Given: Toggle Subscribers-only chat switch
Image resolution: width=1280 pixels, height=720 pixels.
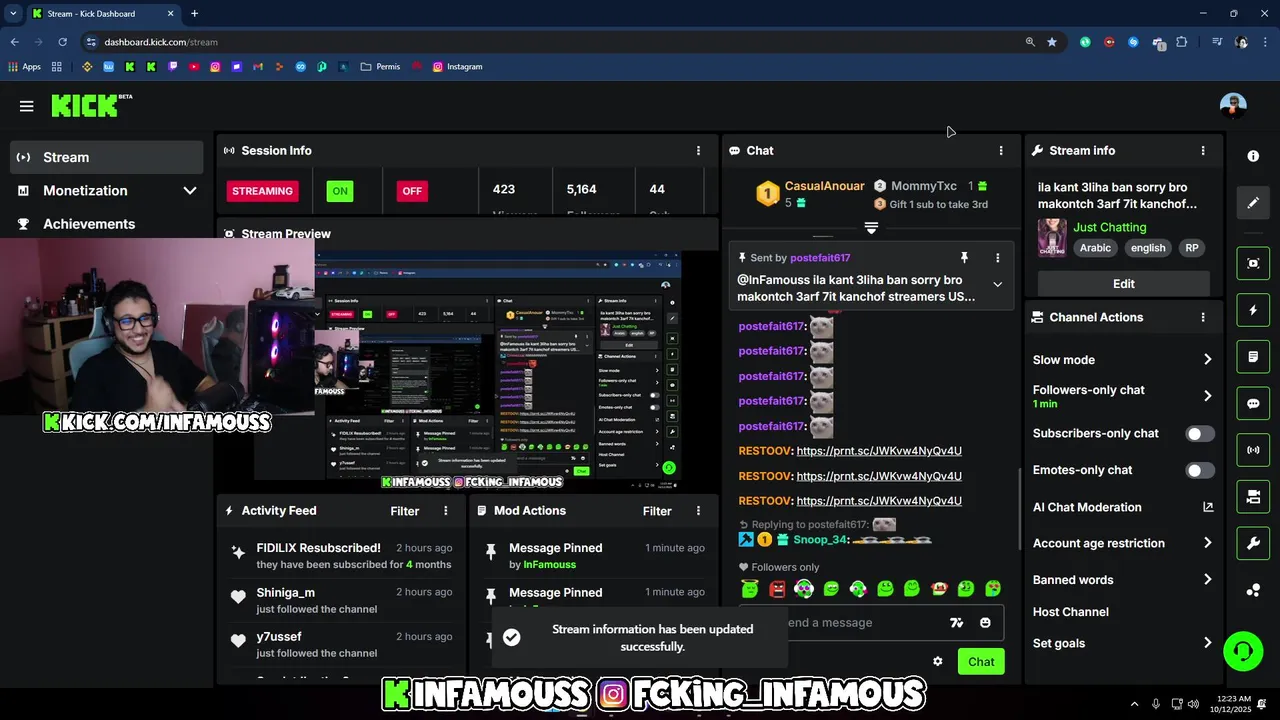Looking at the screenshot, I should pyautogui.click(x=1200, y=433).
